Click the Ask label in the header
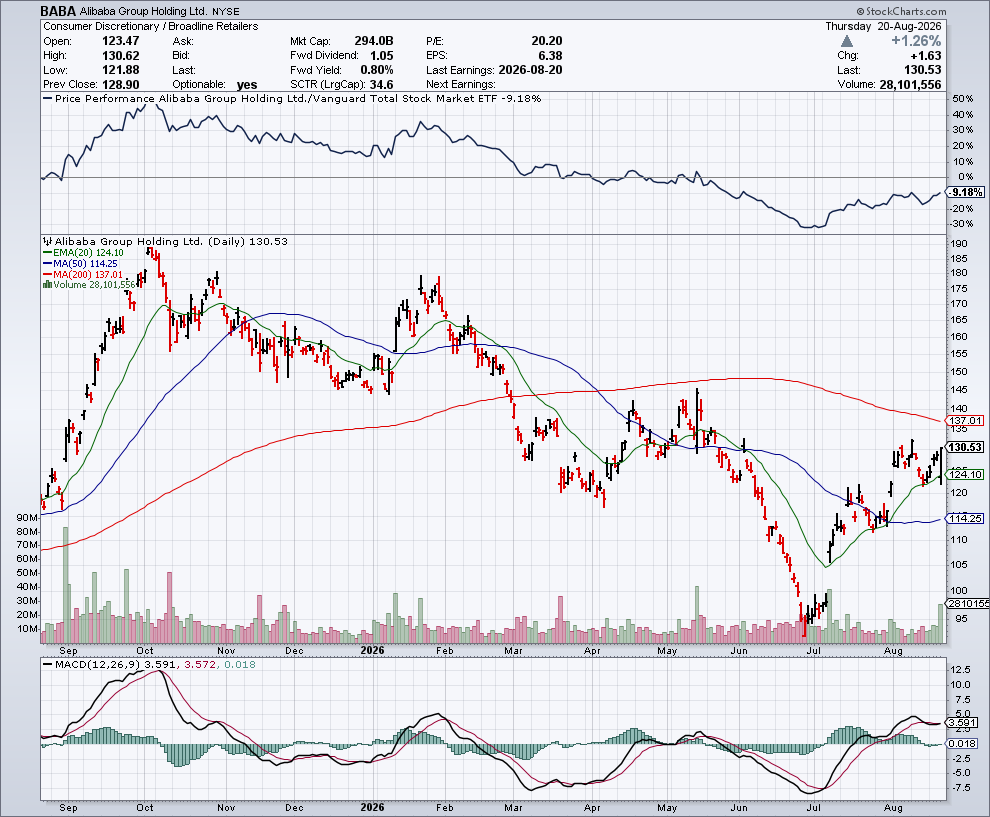 (183, 41)
